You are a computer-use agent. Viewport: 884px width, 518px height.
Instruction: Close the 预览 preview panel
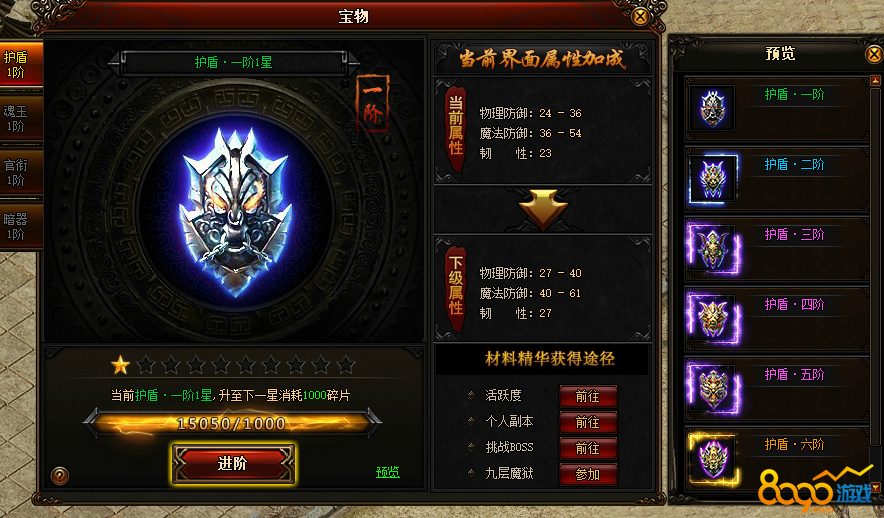pyautogui.click(x=874, y=55)
